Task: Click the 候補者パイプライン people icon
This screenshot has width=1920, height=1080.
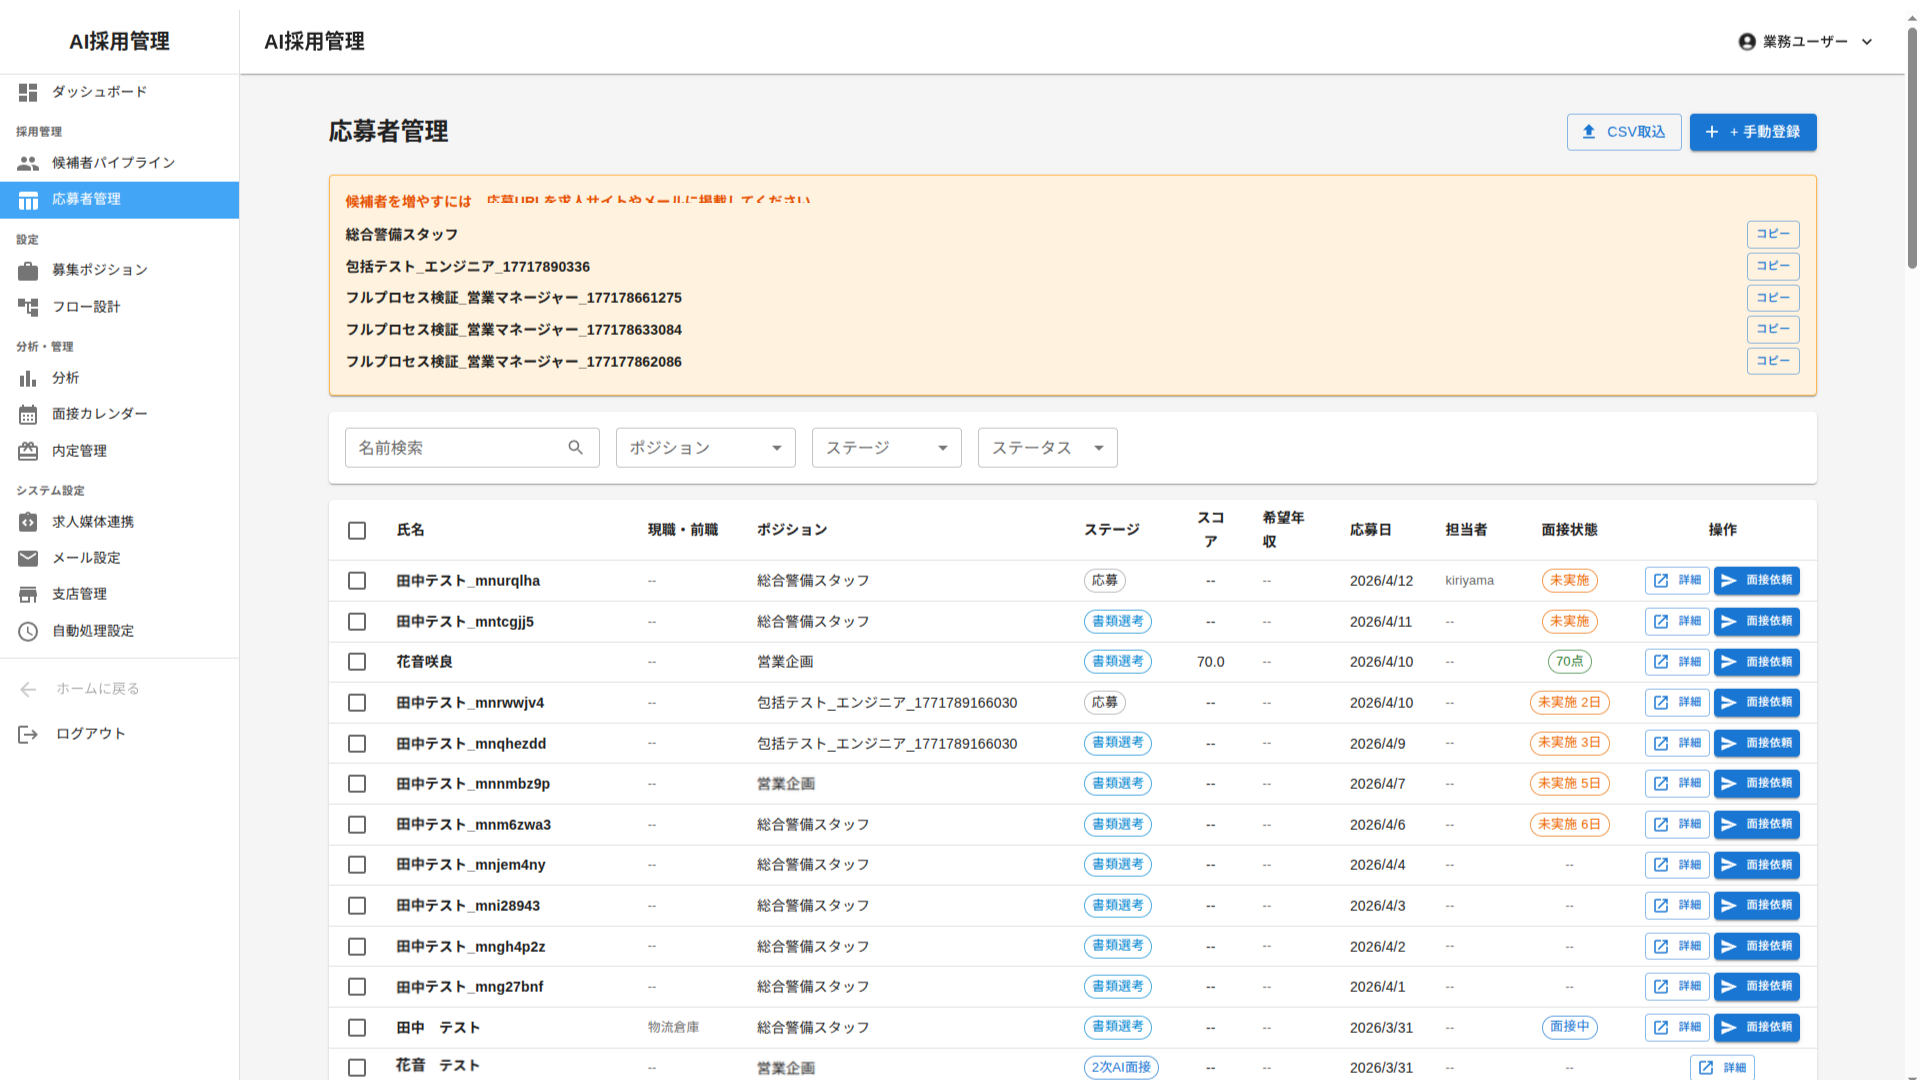Action: 28,163
